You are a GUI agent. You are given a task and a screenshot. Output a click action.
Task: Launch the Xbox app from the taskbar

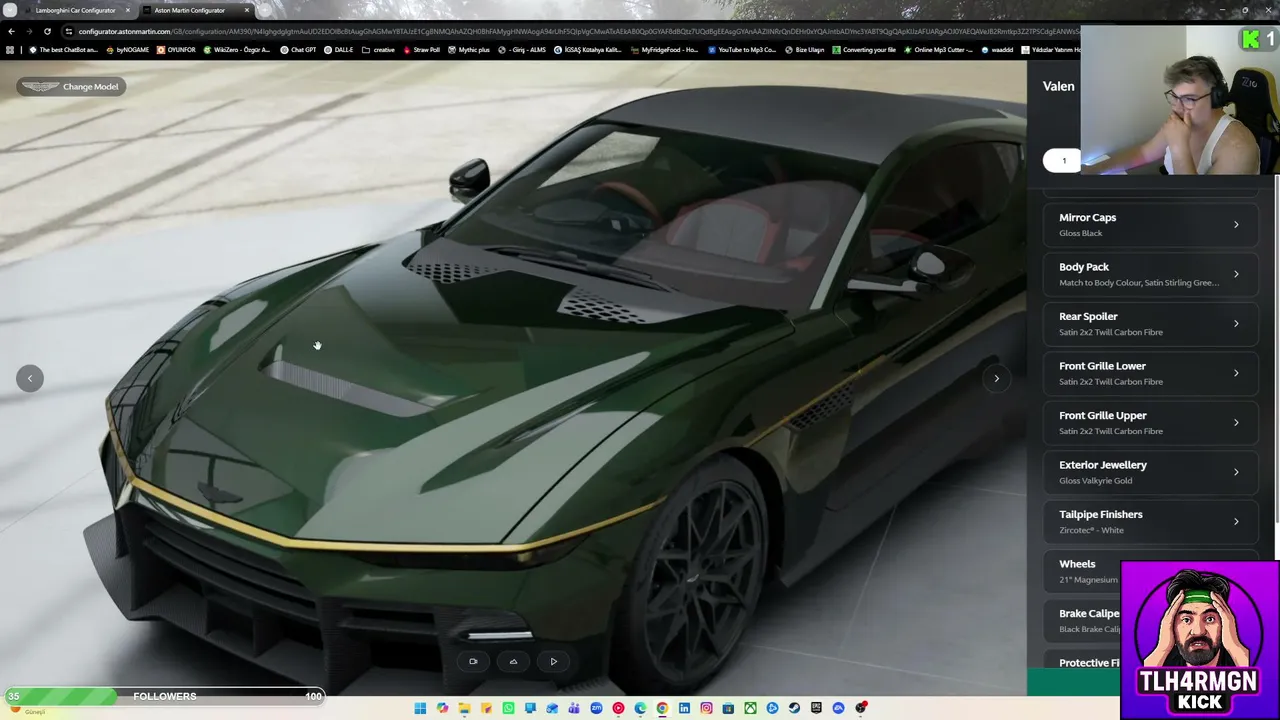point(750,708)
